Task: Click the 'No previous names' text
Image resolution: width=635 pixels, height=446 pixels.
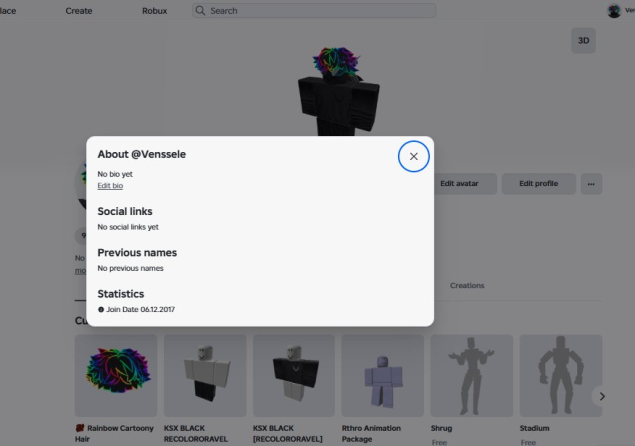Action: [130, 268]
